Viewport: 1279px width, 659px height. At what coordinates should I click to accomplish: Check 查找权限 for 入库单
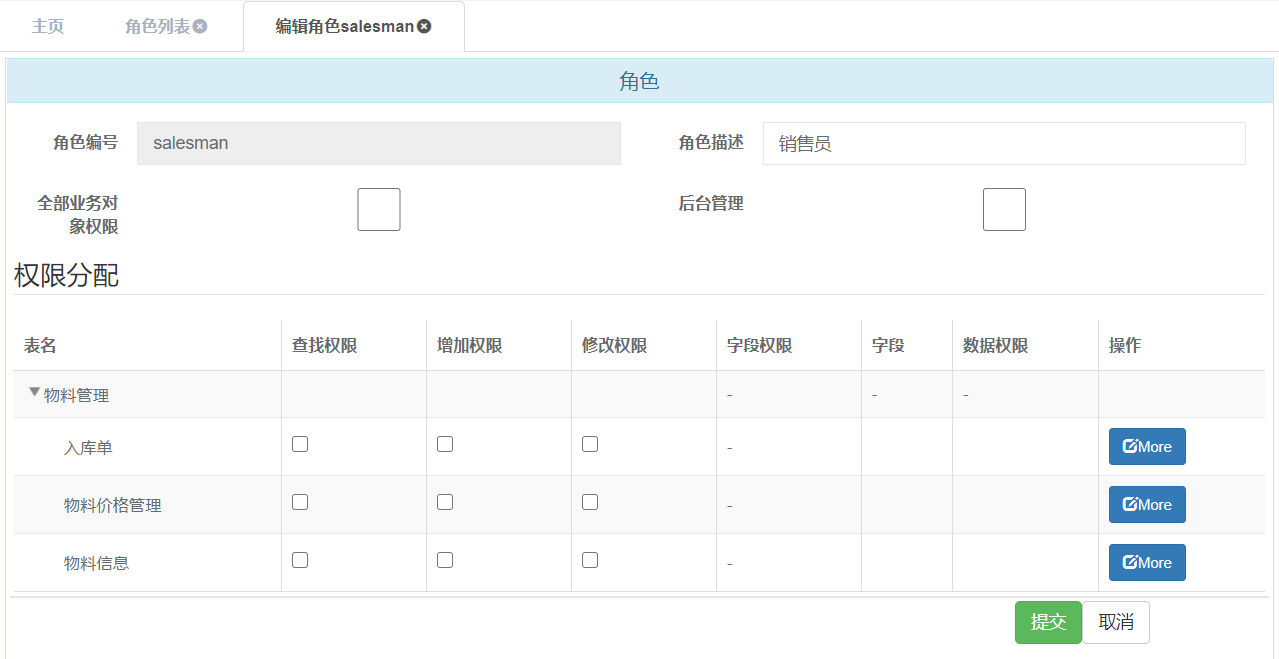pyautogui.click(x=300, y=444)
